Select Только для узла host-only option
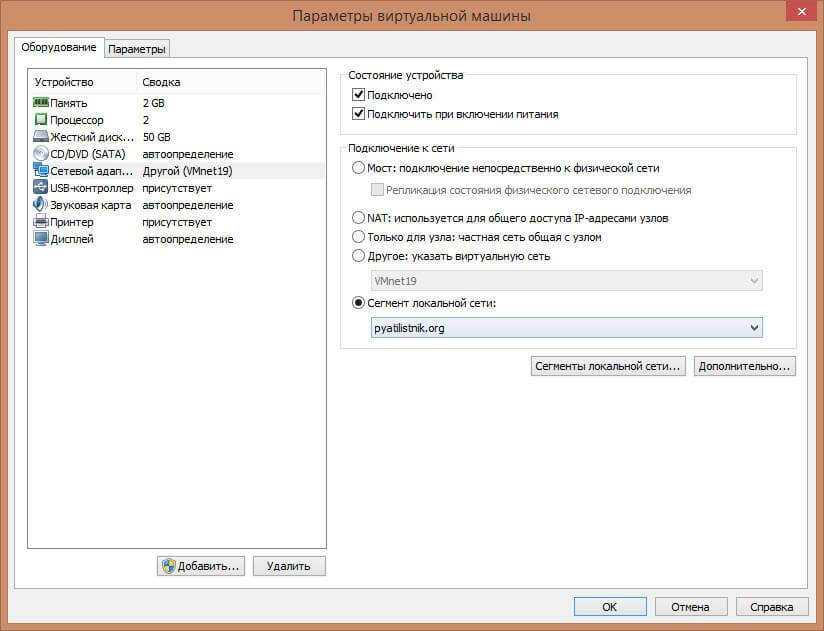Viewport: 824px width, 631px height. coord(359,237)
